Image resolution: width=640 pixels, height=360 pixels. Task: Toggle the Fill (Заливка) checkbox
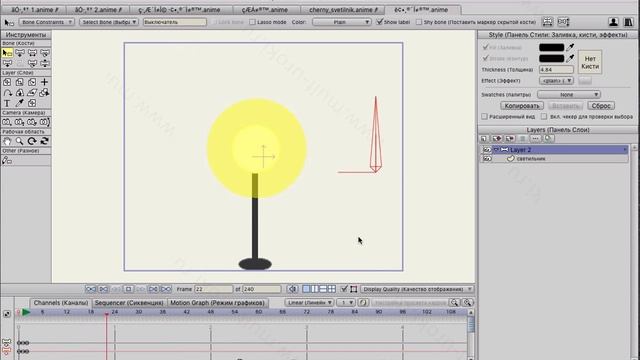click(x=485, y=47)
